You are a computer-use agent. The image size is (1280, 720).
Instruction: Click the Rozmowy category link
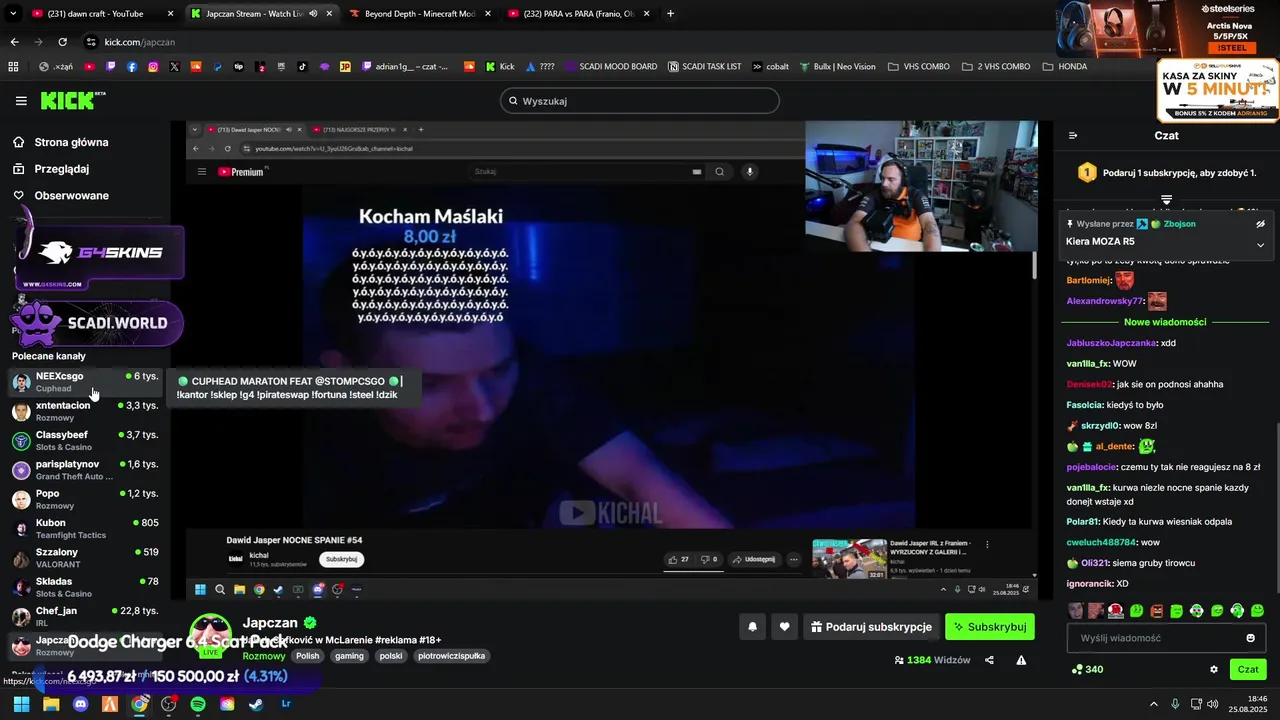tap(264, 656)
